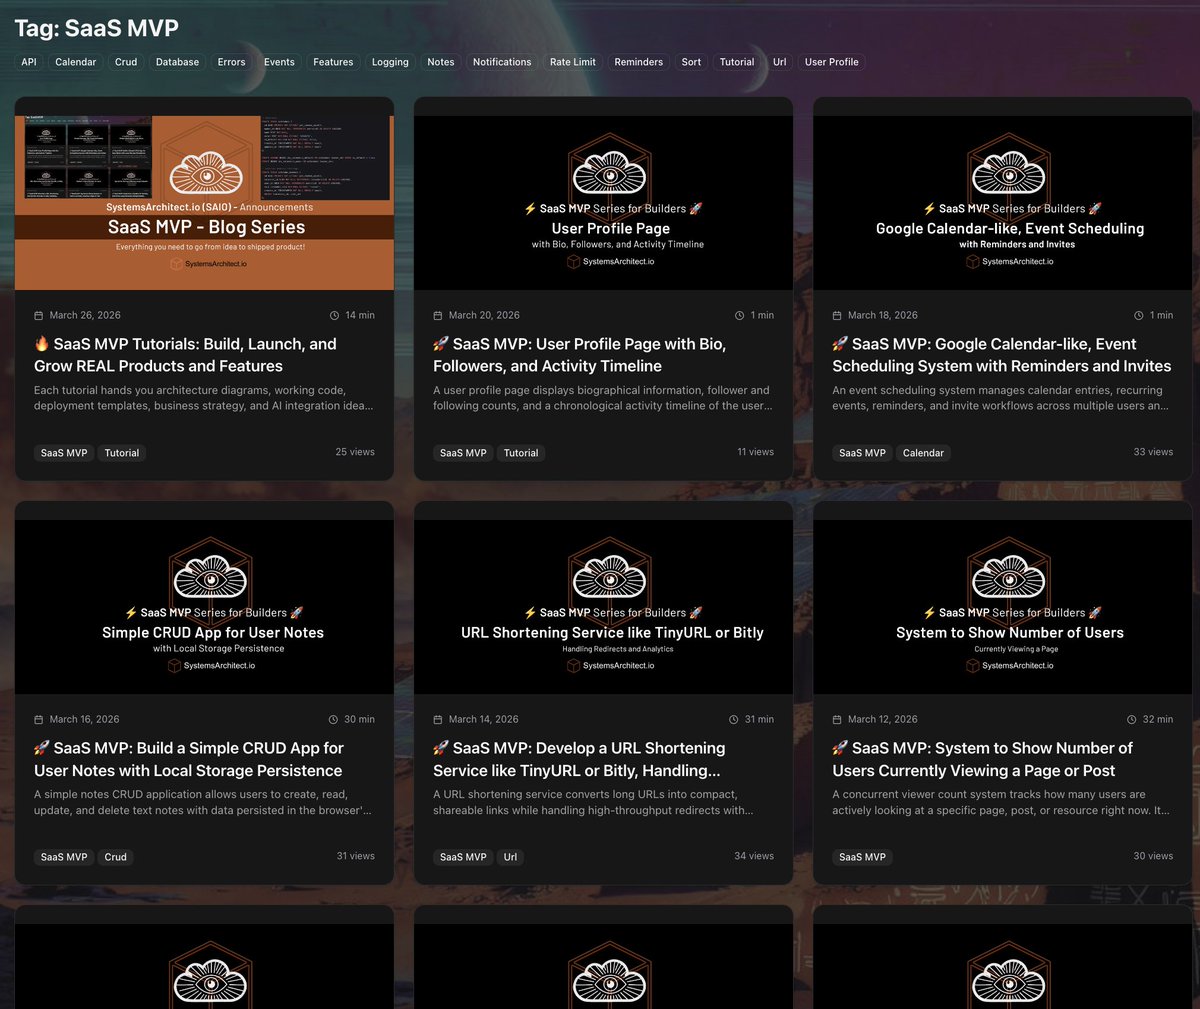Open System to Show Number of Users thumbnail

pos(1002,607)
